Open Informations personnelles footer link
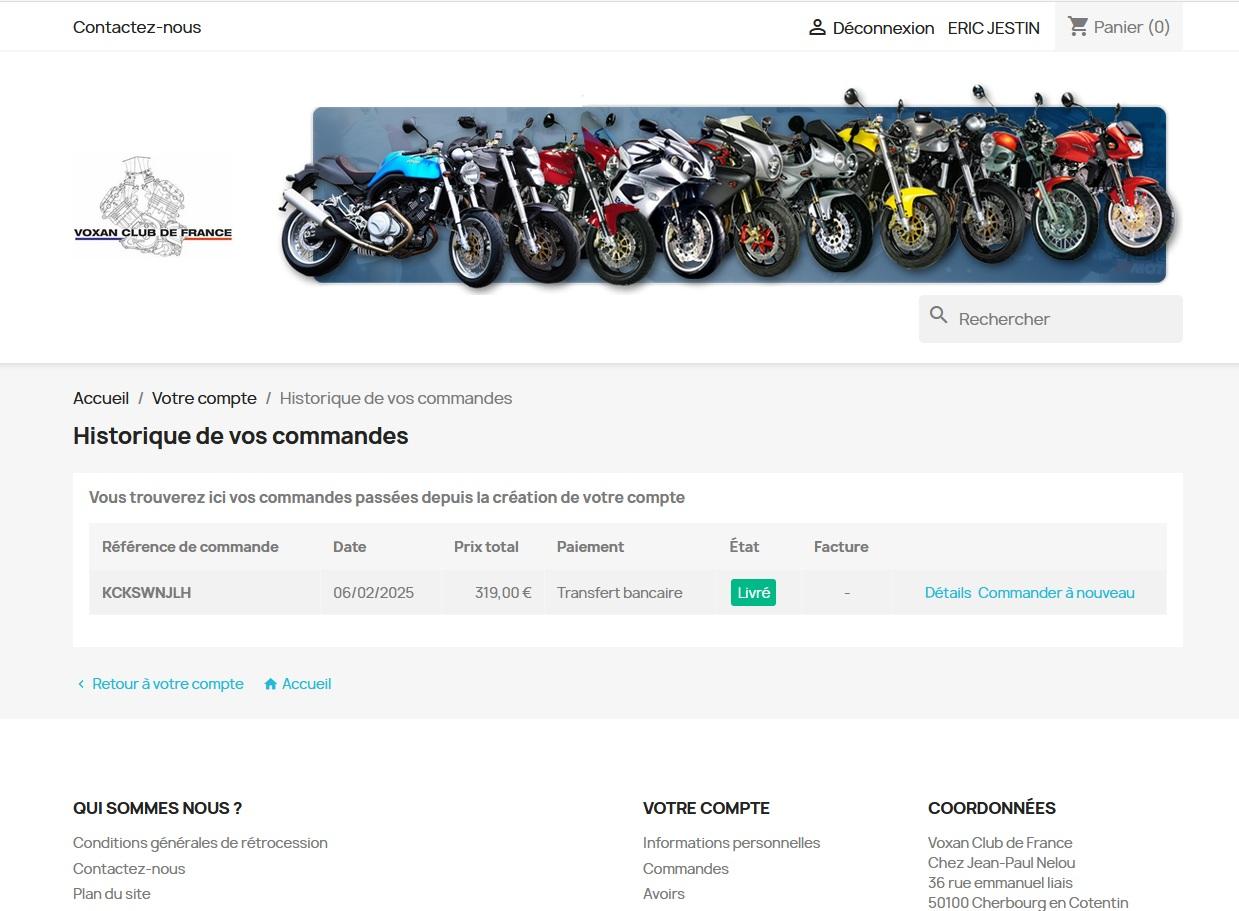This screenshot has height=911, width=1239. tap(731, 843)
